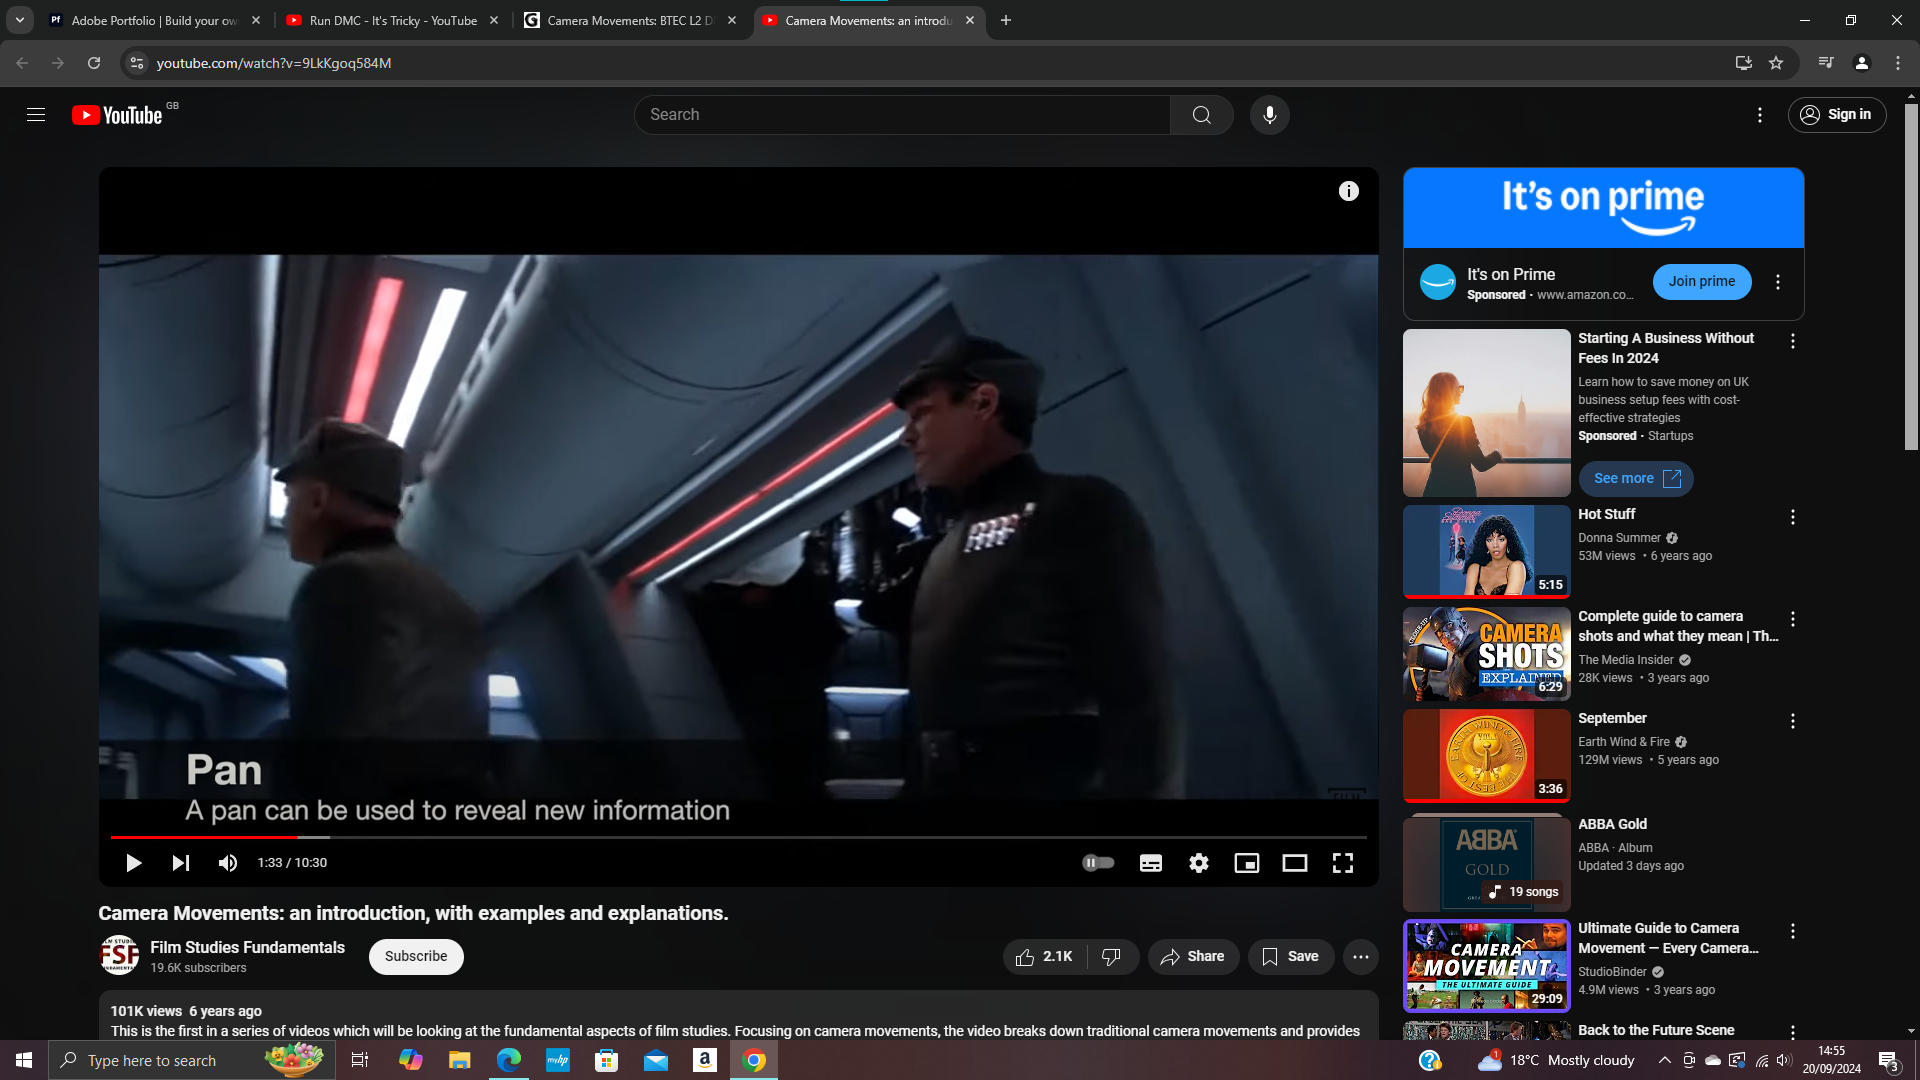Skip to the next video
Image resolution: width=1920 pixels, height=1080 pixels.
pyautogui.click(x=181, y=863)
